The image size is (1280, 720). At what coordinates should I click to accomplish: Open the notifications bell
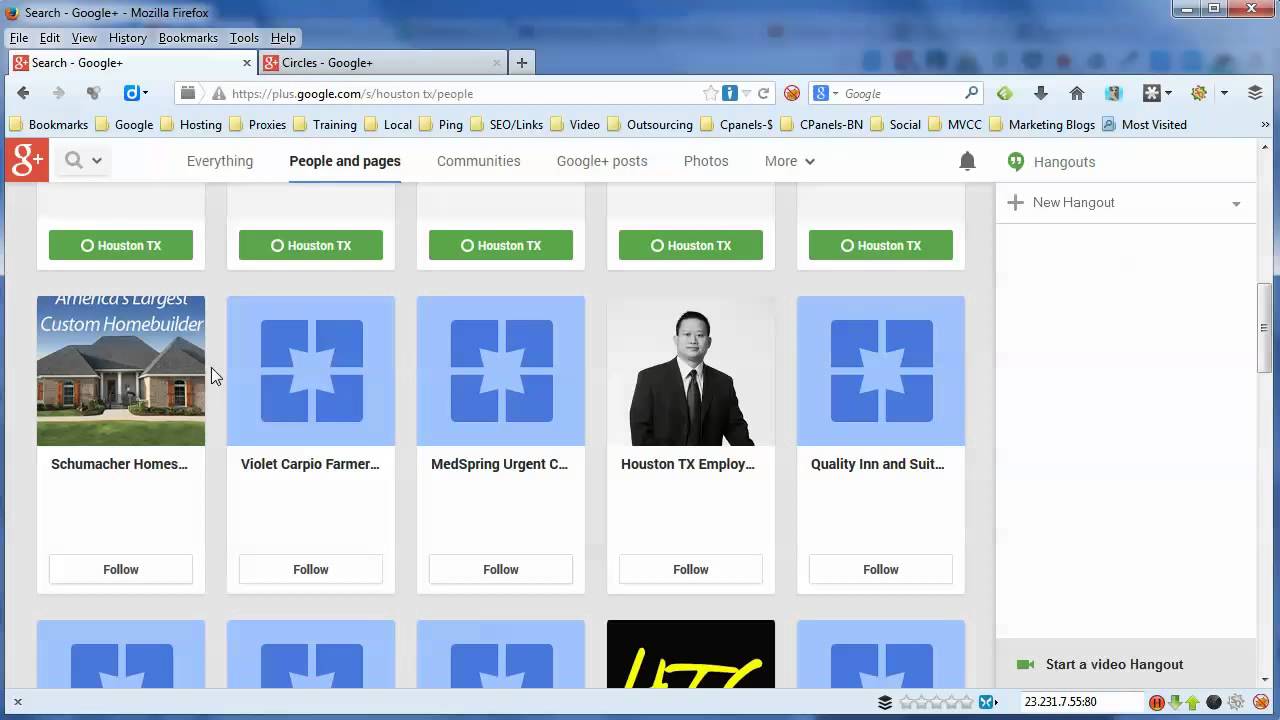(967, 161)
